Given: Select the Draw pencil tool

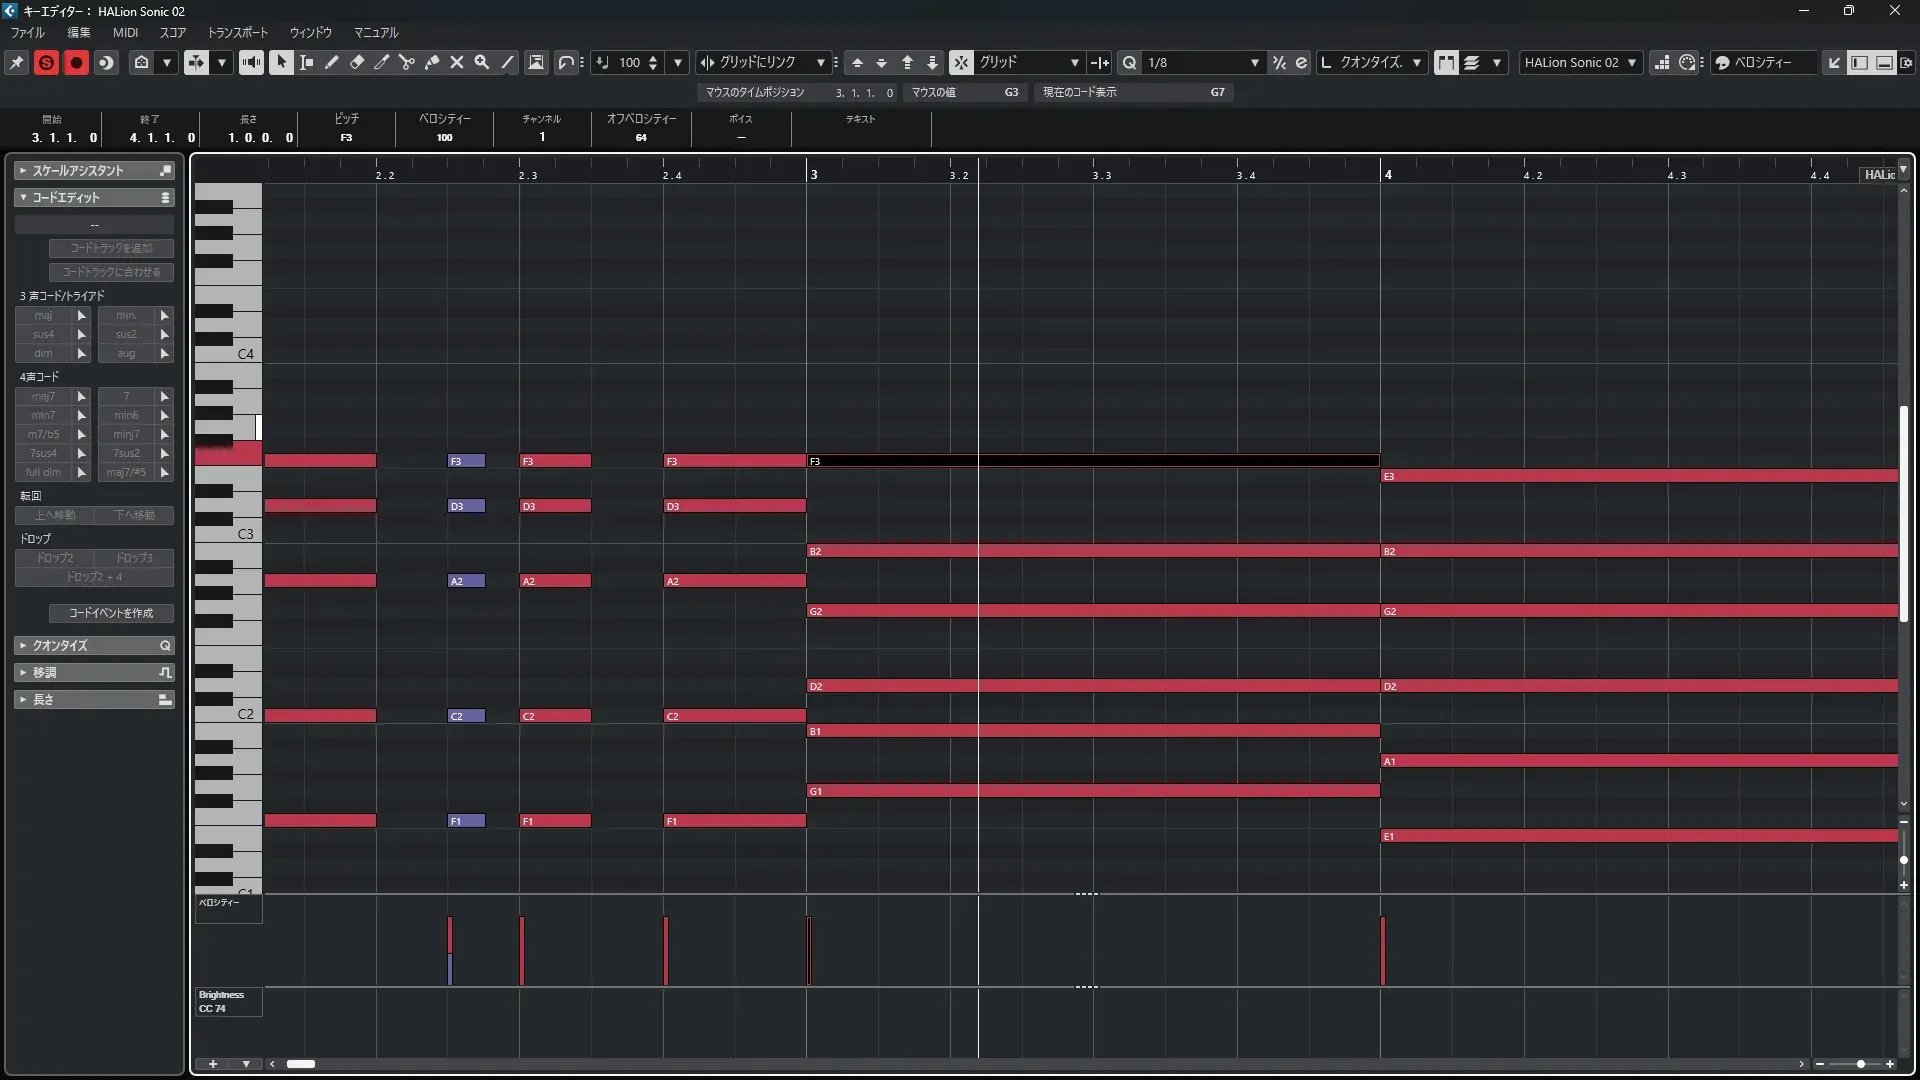Looking at the screenshot, I should (x=332, y=62).
